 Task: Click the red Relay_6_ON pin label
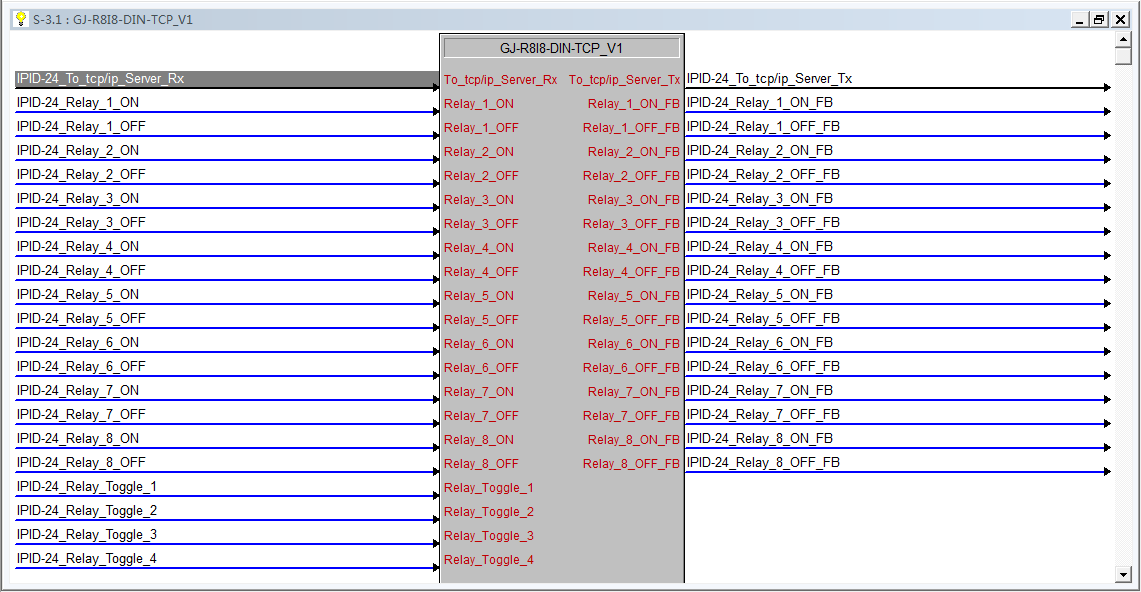point(479,344)
